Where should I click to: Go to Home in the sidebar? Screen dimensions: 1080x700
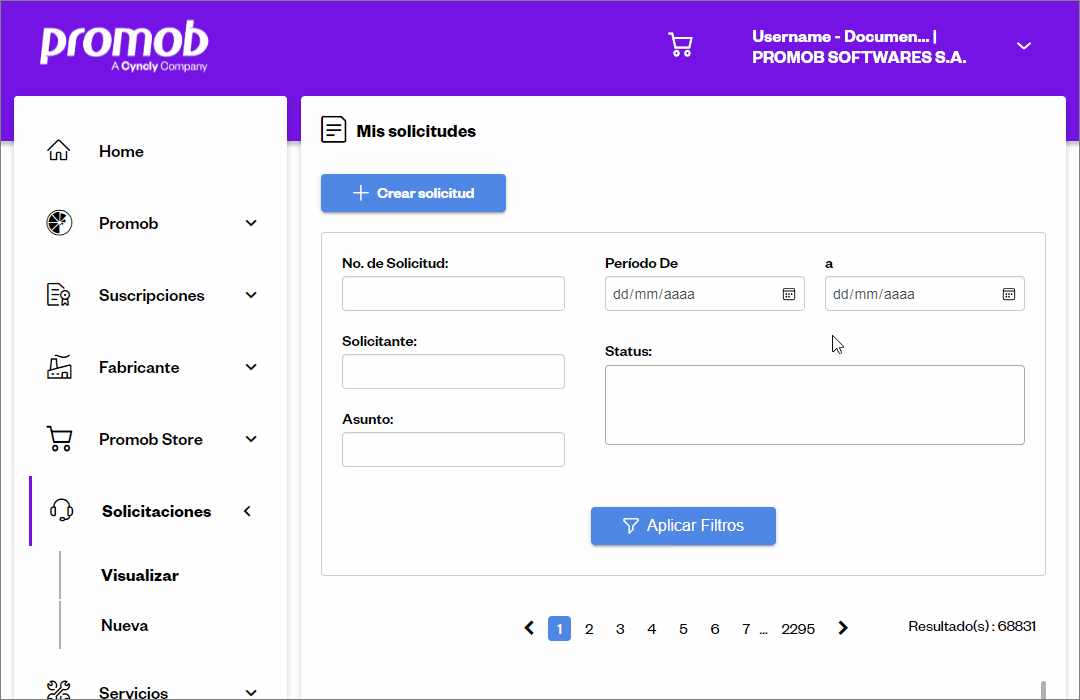point(121,152)
